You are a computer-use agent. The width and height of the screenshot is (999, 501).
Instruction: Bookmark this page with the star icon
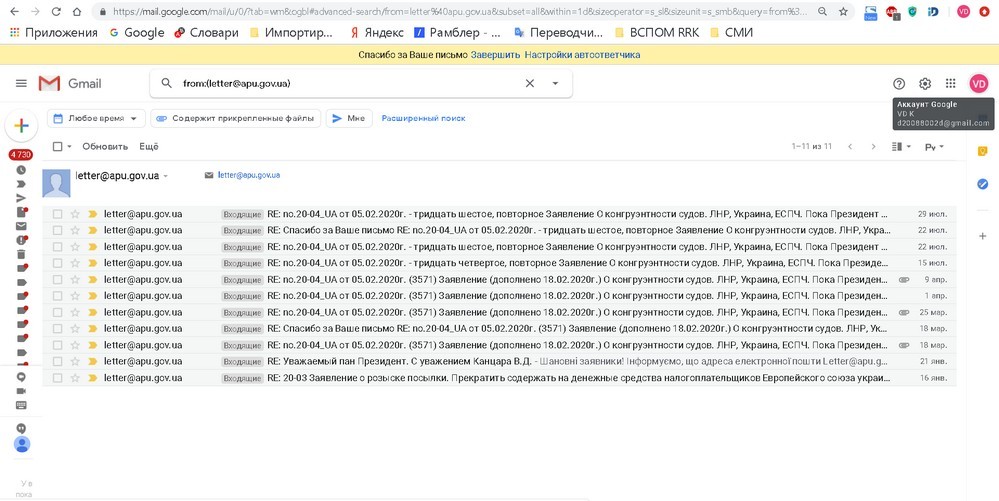(x=843, y=11)
